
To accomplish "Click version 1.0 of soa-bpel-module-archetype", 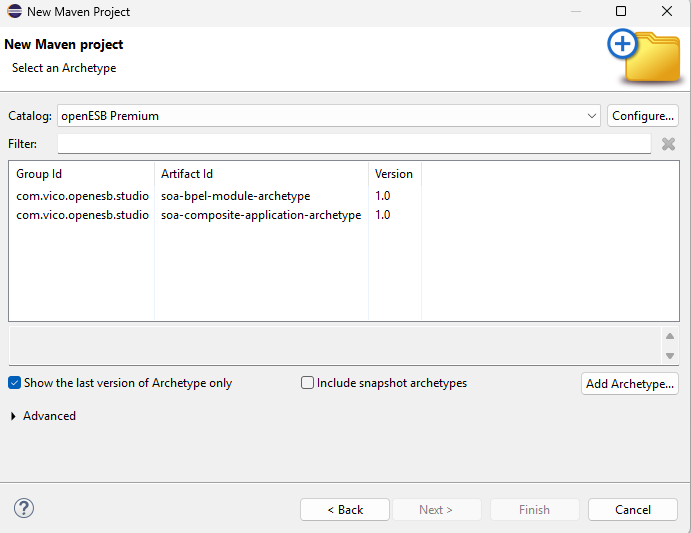I will (x=383, y=196).
